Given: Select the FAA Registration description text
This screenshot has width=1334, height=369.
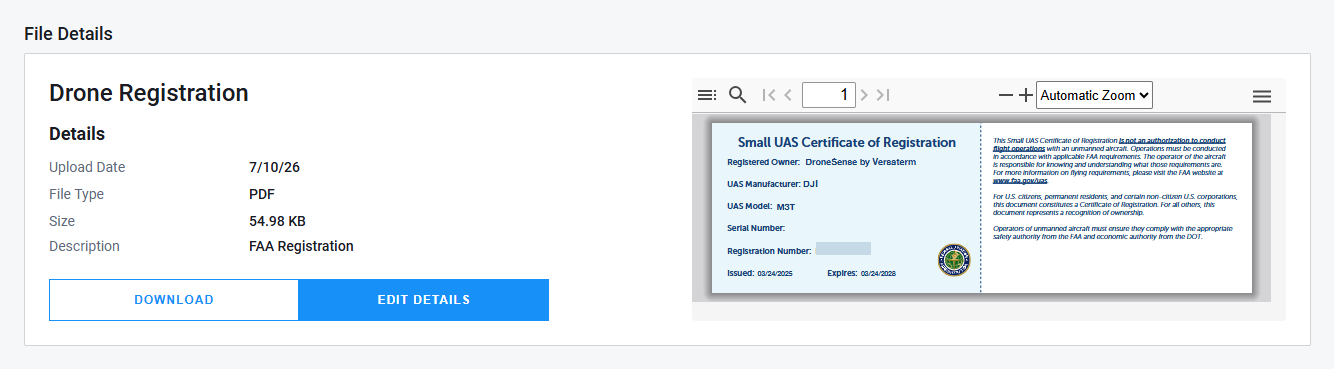Looking at the screenshot, I should point(301,246).
